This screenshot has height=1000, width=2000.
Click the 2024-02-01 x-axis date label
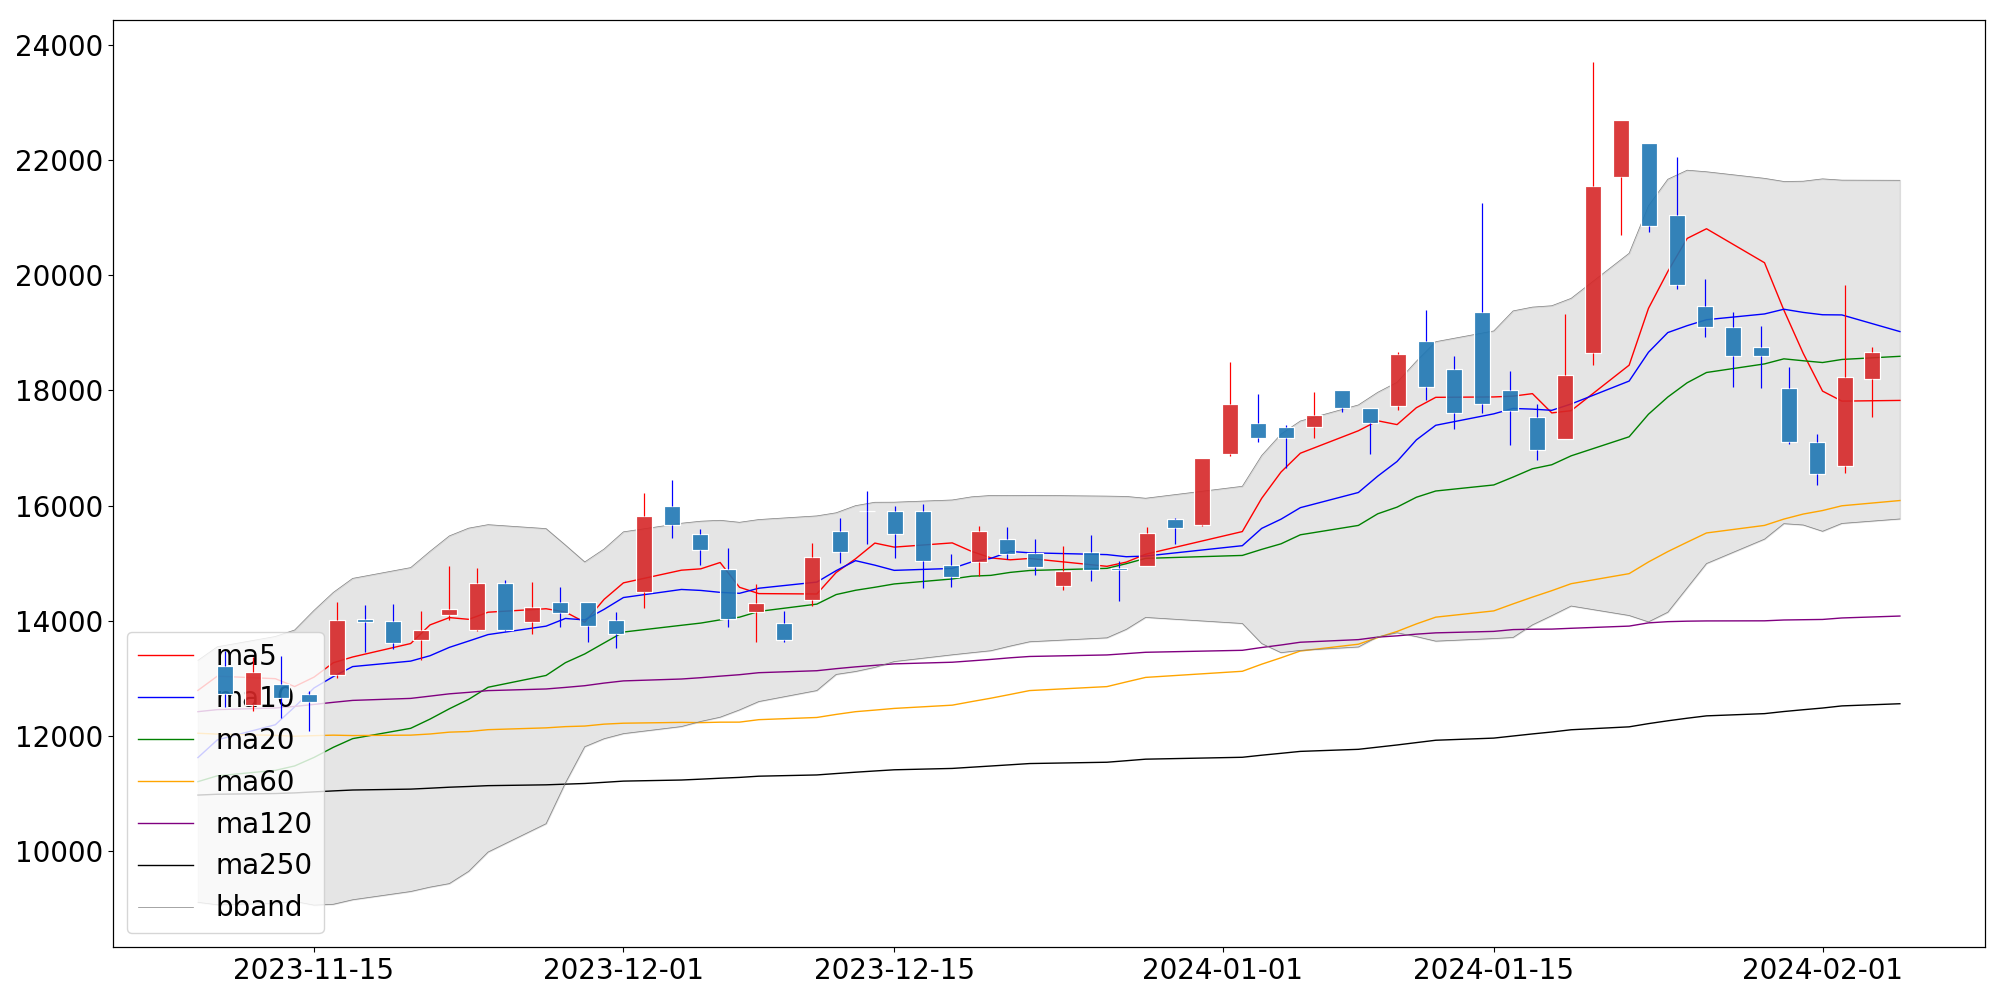click(x=1822, y=970)
